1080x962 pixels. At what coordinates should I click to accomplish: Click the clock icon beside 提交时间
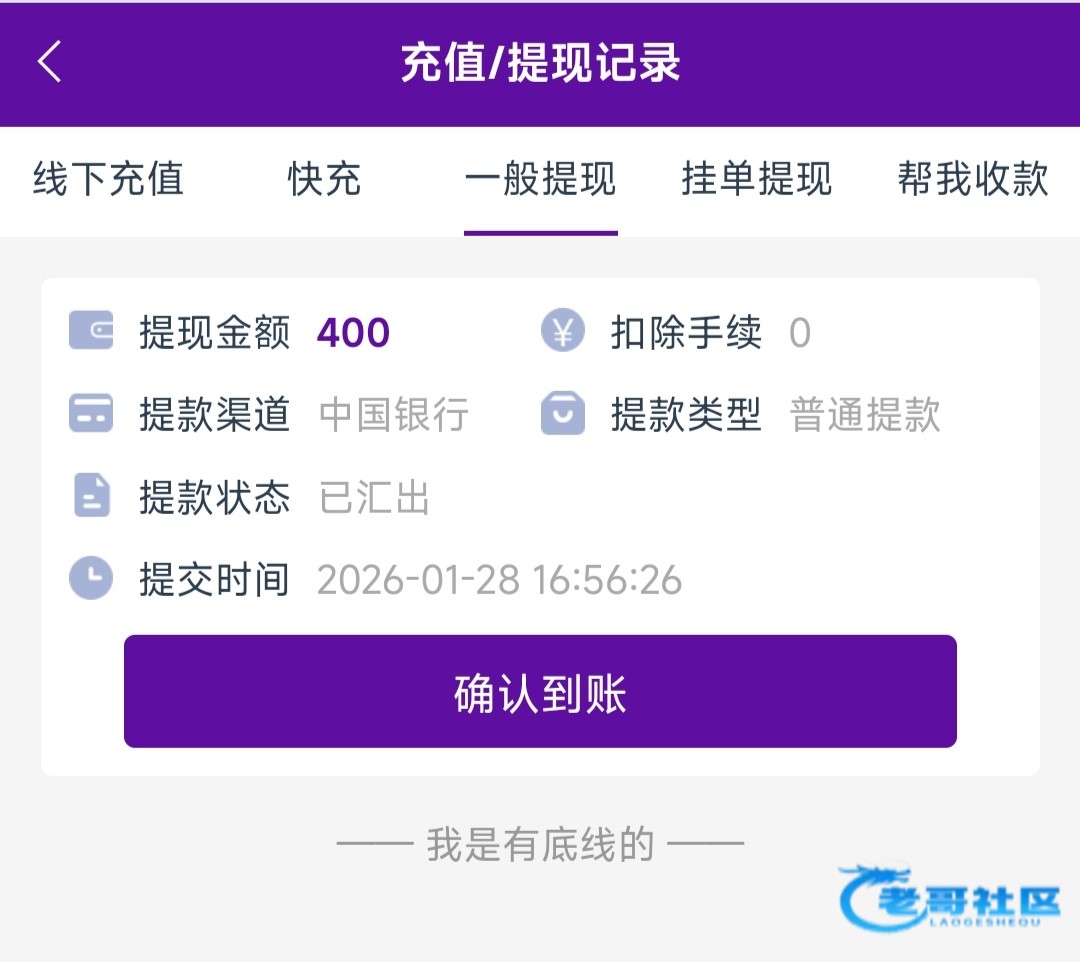pos(91,578)
